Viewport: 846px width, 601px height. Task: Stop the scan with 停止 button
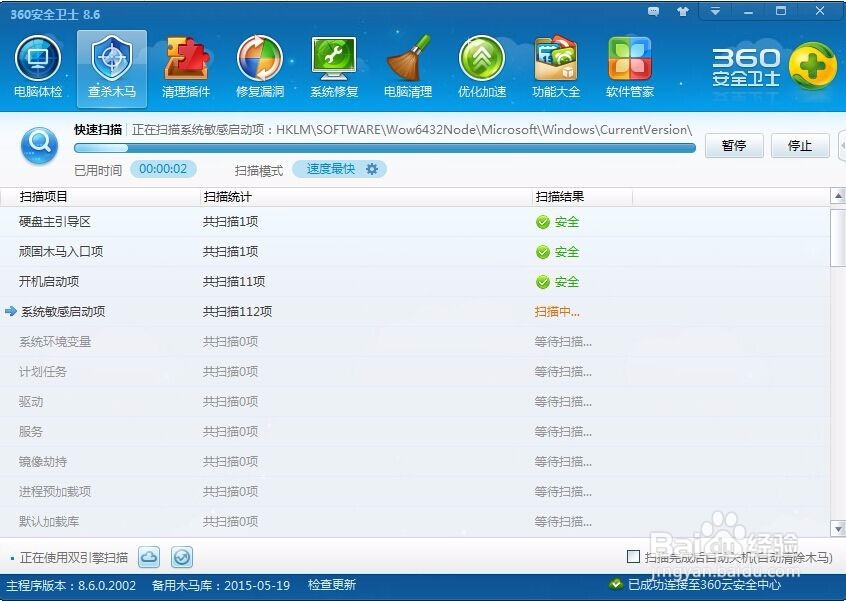pyautogui.click(x=800, y=146)
